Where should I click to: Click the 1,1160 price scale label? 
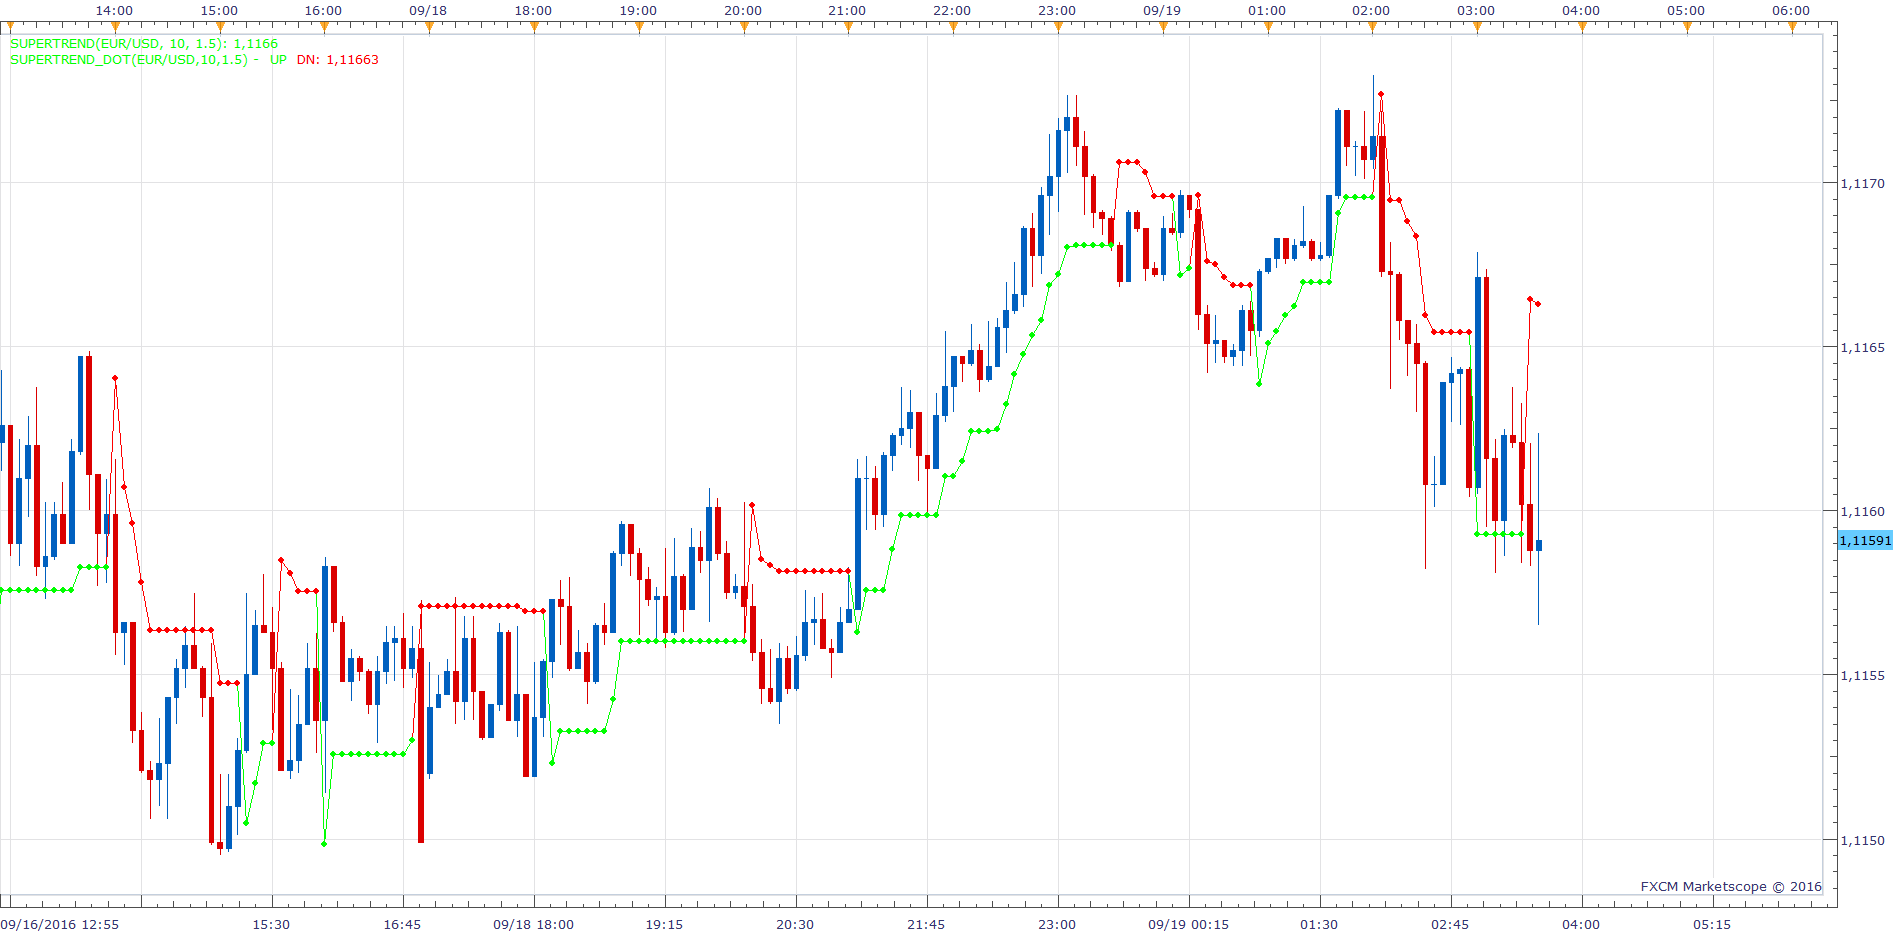point(1862,512)
